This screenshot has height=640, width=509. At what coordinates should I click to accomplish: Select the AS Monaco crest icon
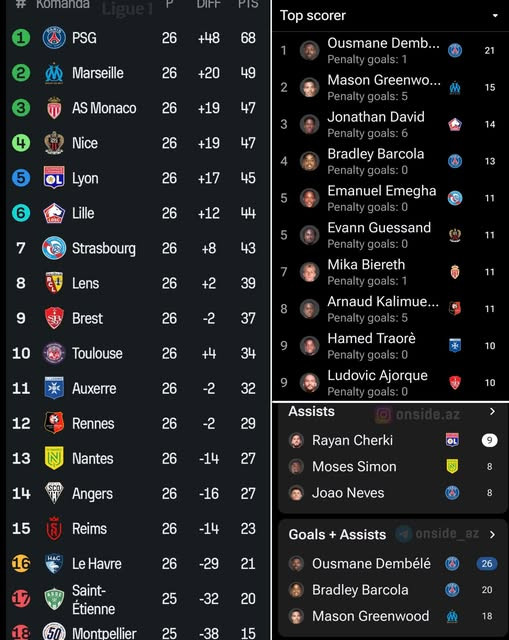pos(54,108)
